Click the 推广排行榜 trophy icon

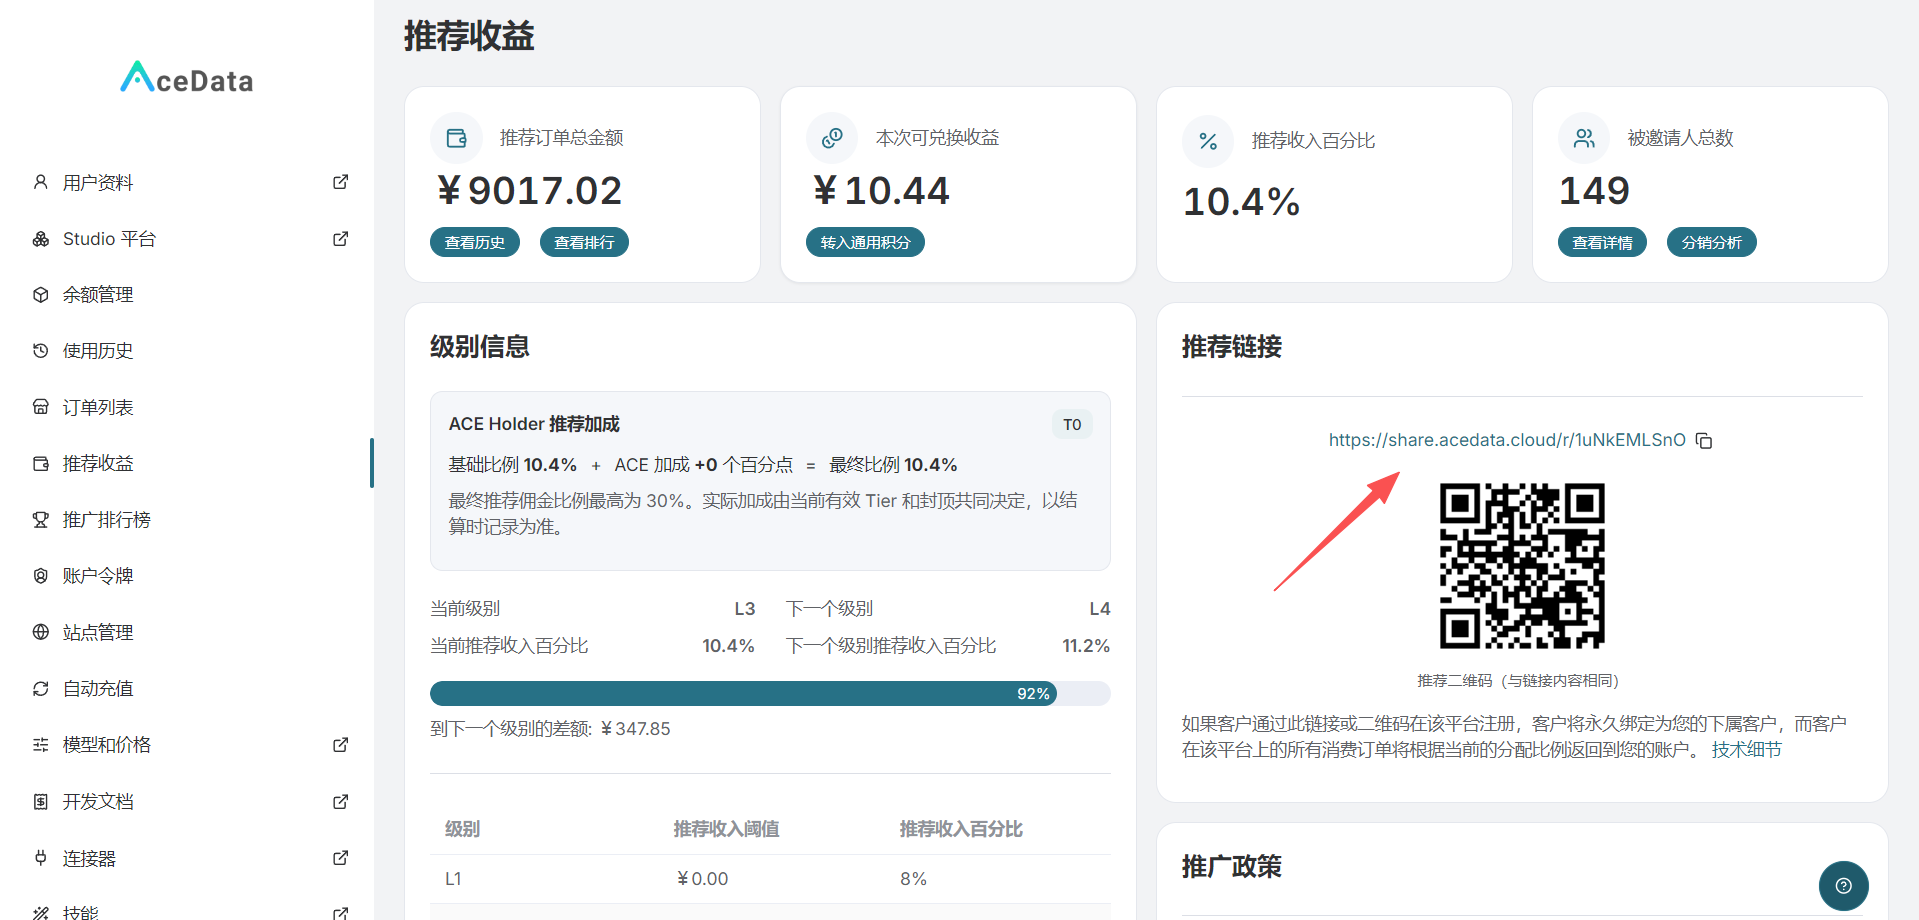click(x=41, y=520)
